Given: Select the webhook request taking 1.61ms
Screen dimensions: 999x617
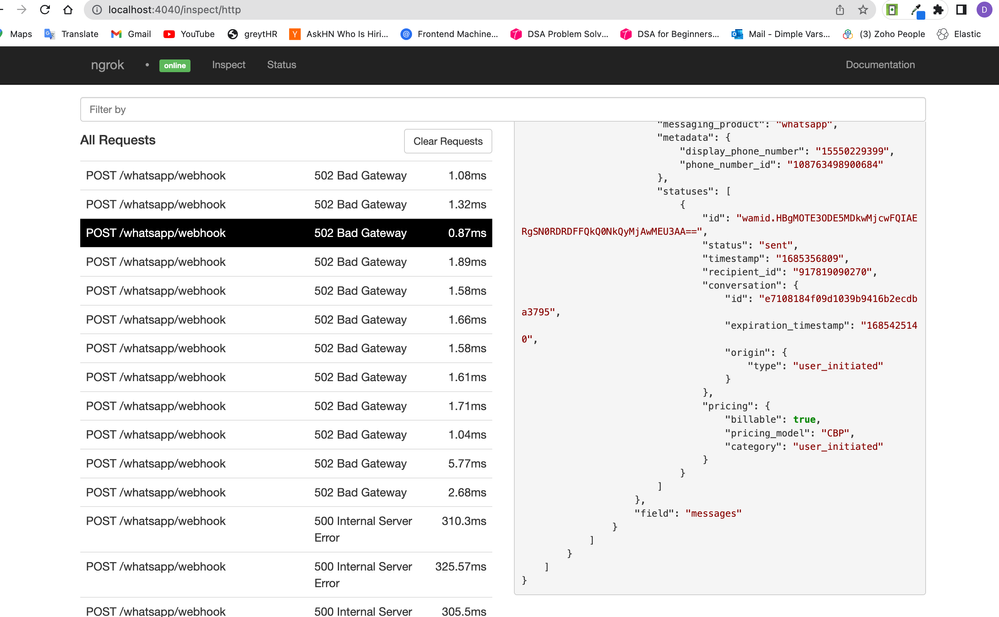Looking at the screenshot, I should coord(286,377).
